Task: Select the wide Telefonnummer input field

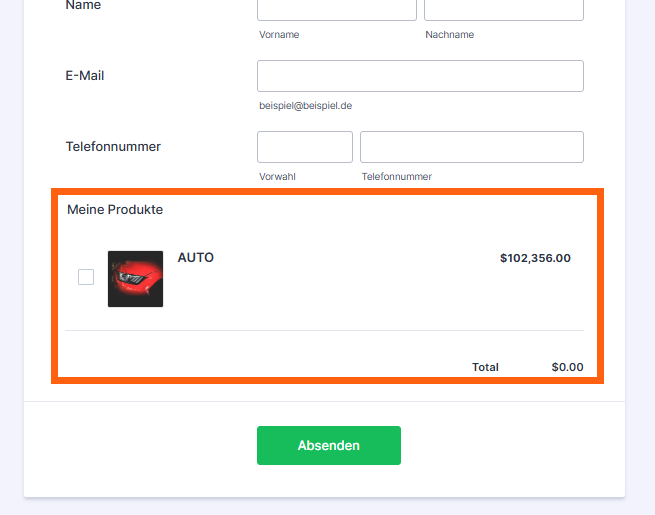Action: click(472, 147)
